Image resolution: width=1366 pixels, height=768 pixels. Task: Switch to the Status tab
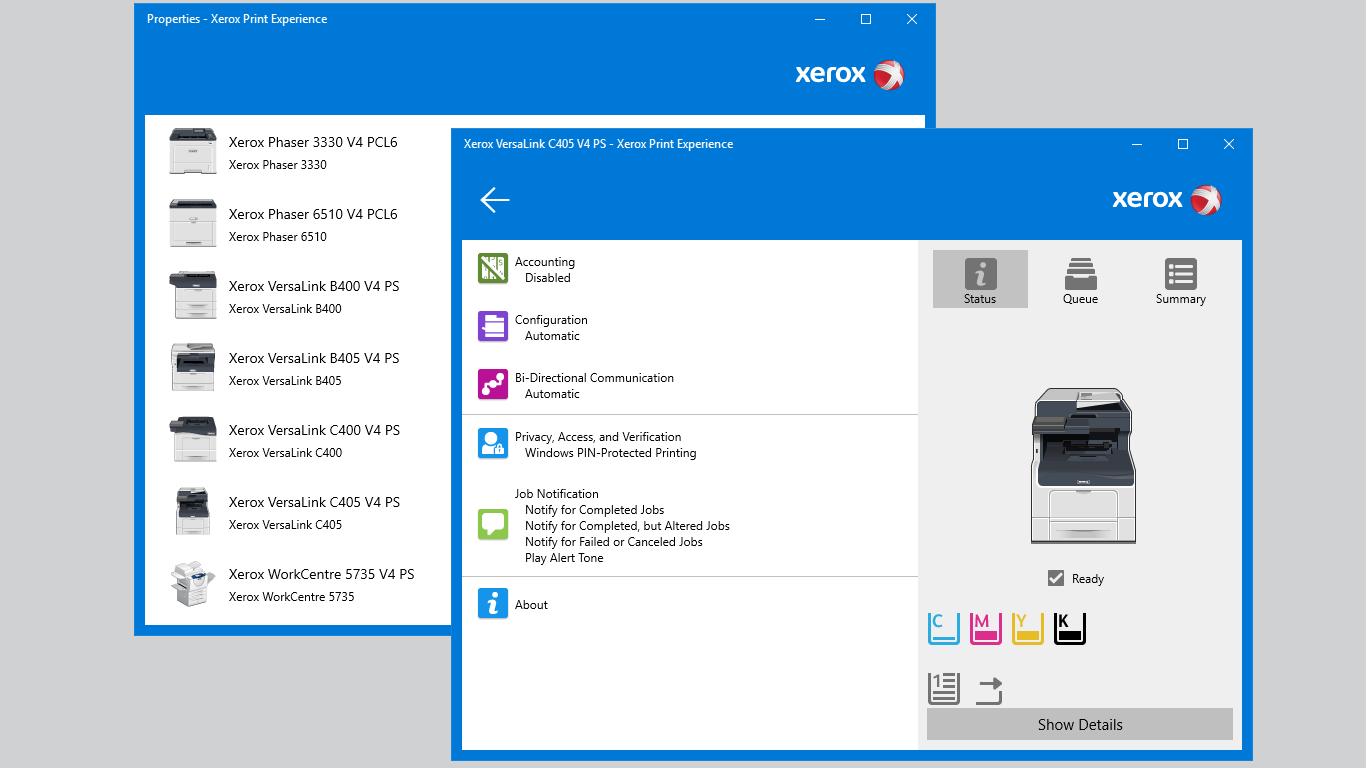point(980,279)
